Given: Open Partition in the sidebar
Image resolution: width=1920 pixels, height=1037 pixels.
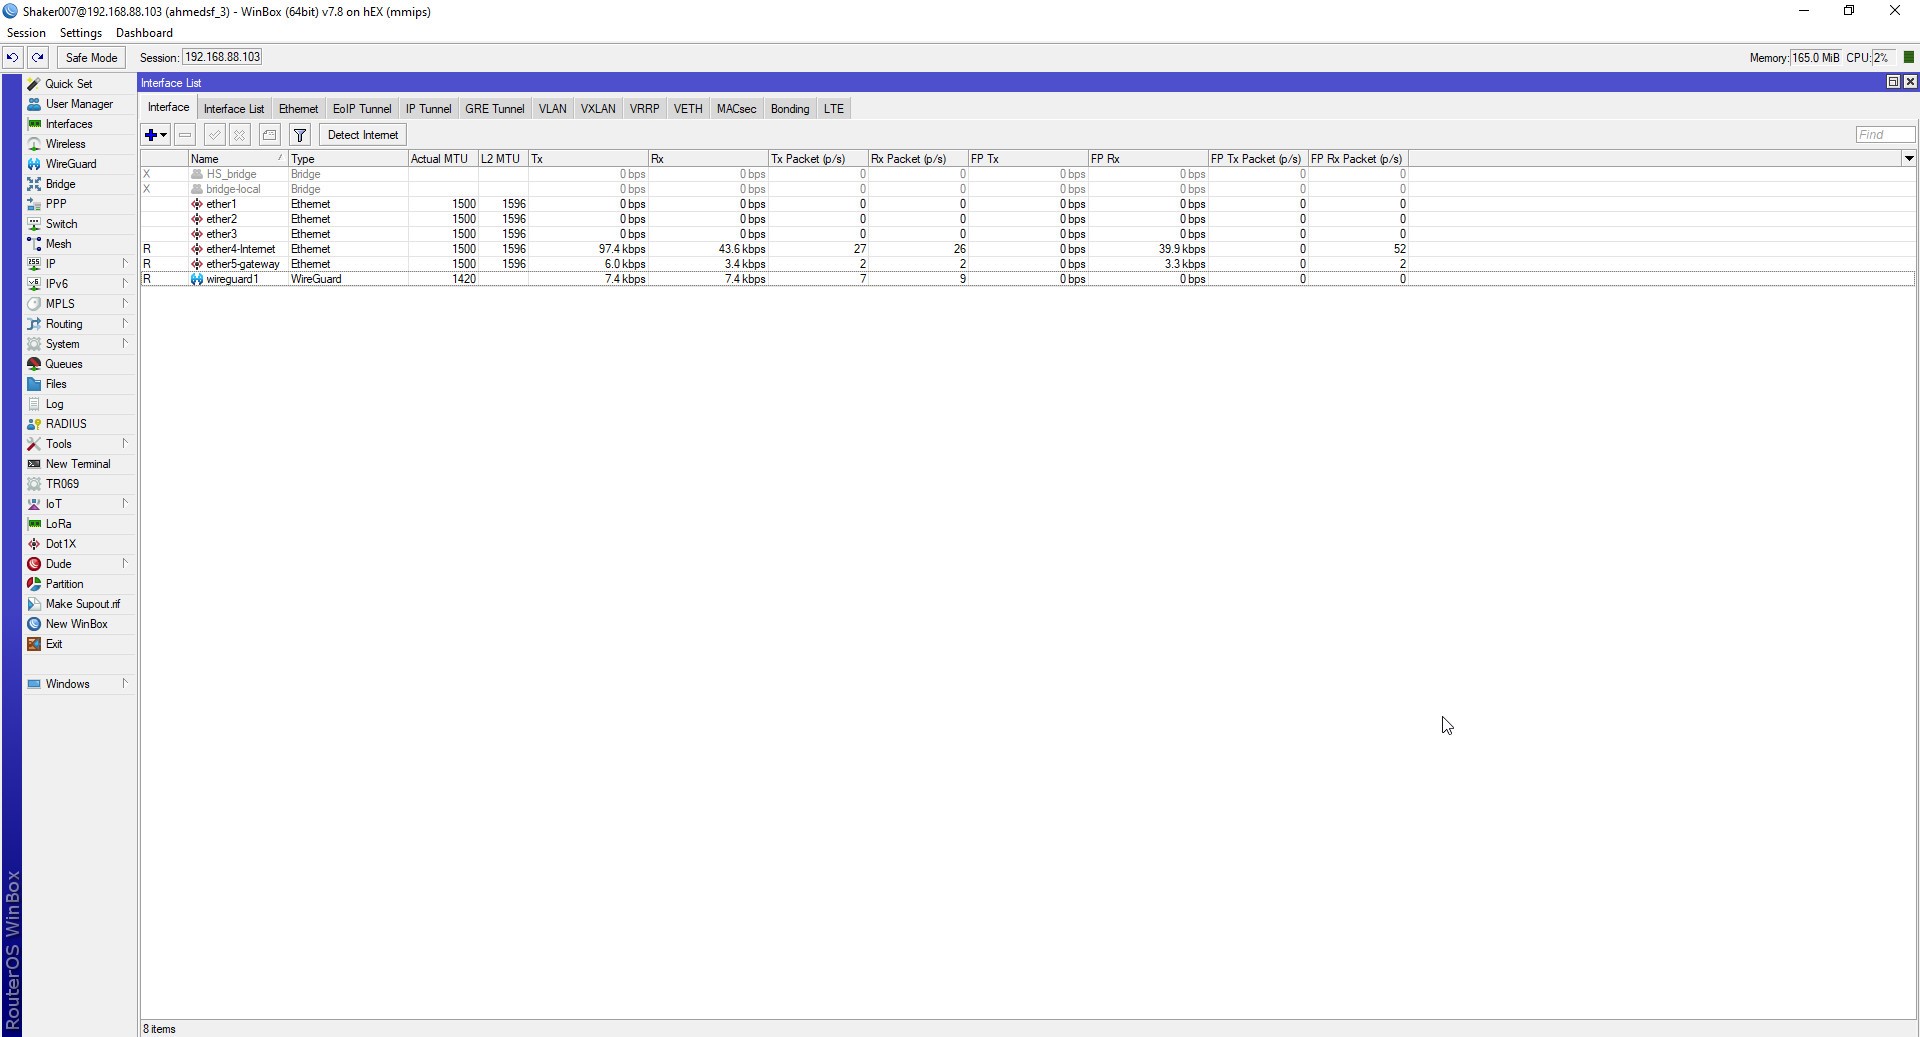Looking at the screenshot, I should [x=80, y=584].
